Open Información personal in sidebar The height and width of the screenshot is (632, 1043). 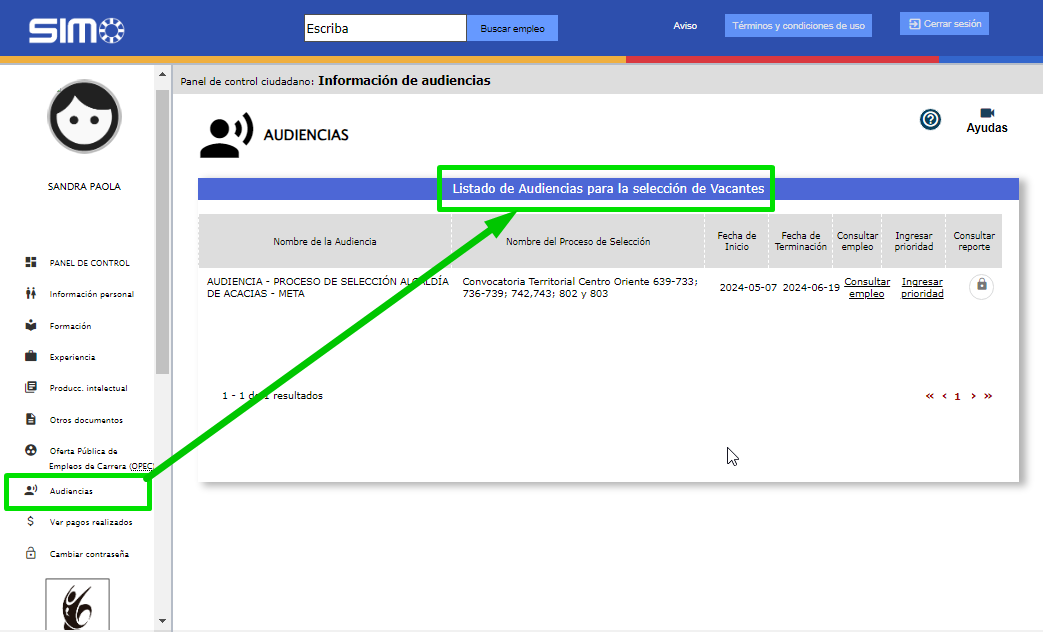(91, 294)
